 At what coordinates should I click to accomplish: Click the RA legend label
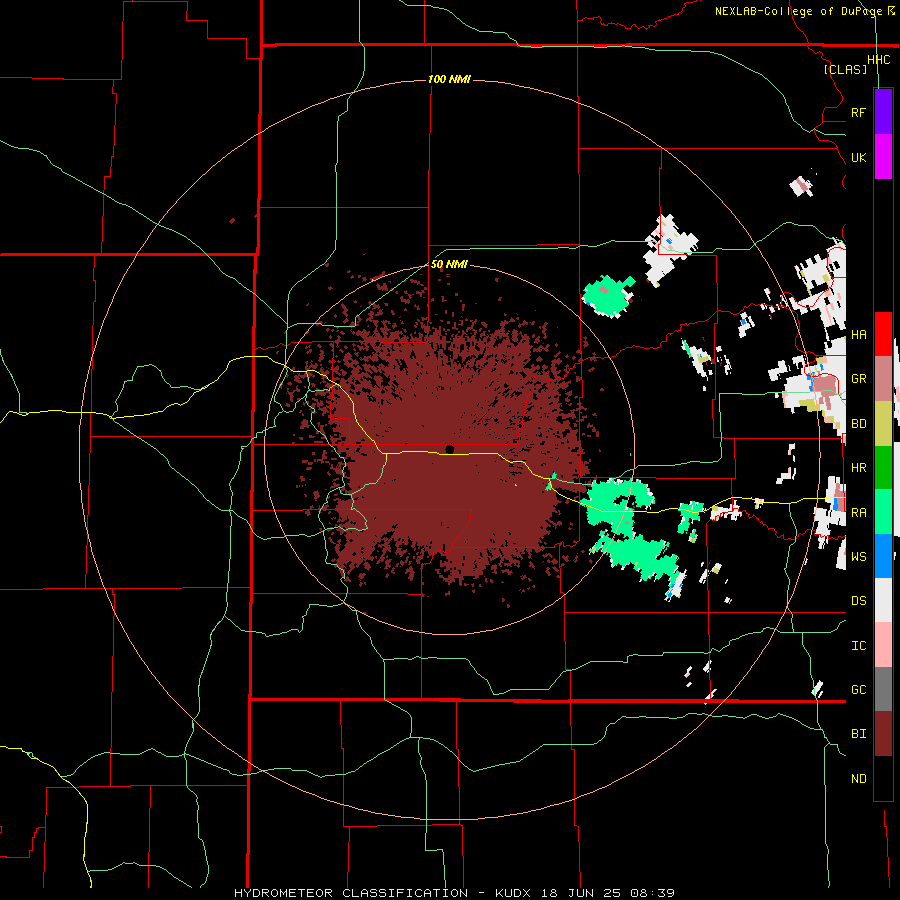pyautogui.click(x=858, y=513)
